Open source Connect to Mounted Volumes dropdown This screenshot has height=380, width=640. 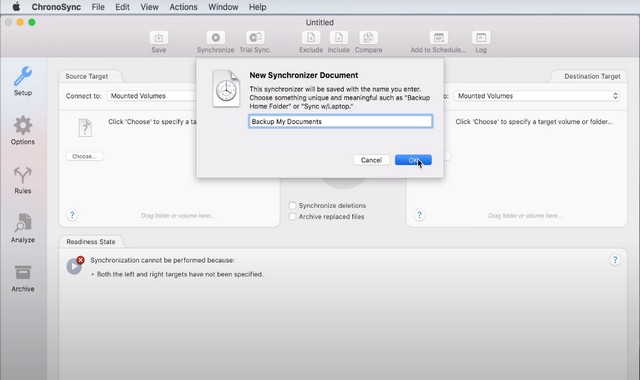click(151, 96)
